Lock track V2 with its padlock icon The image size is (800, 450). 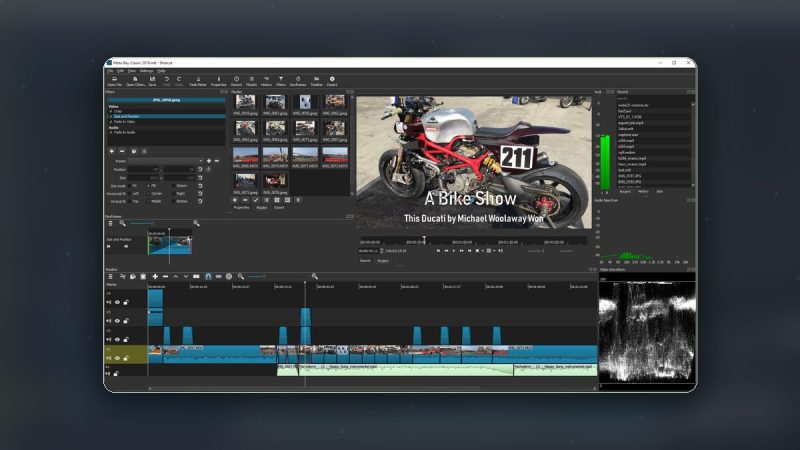(x=126, y=339)
